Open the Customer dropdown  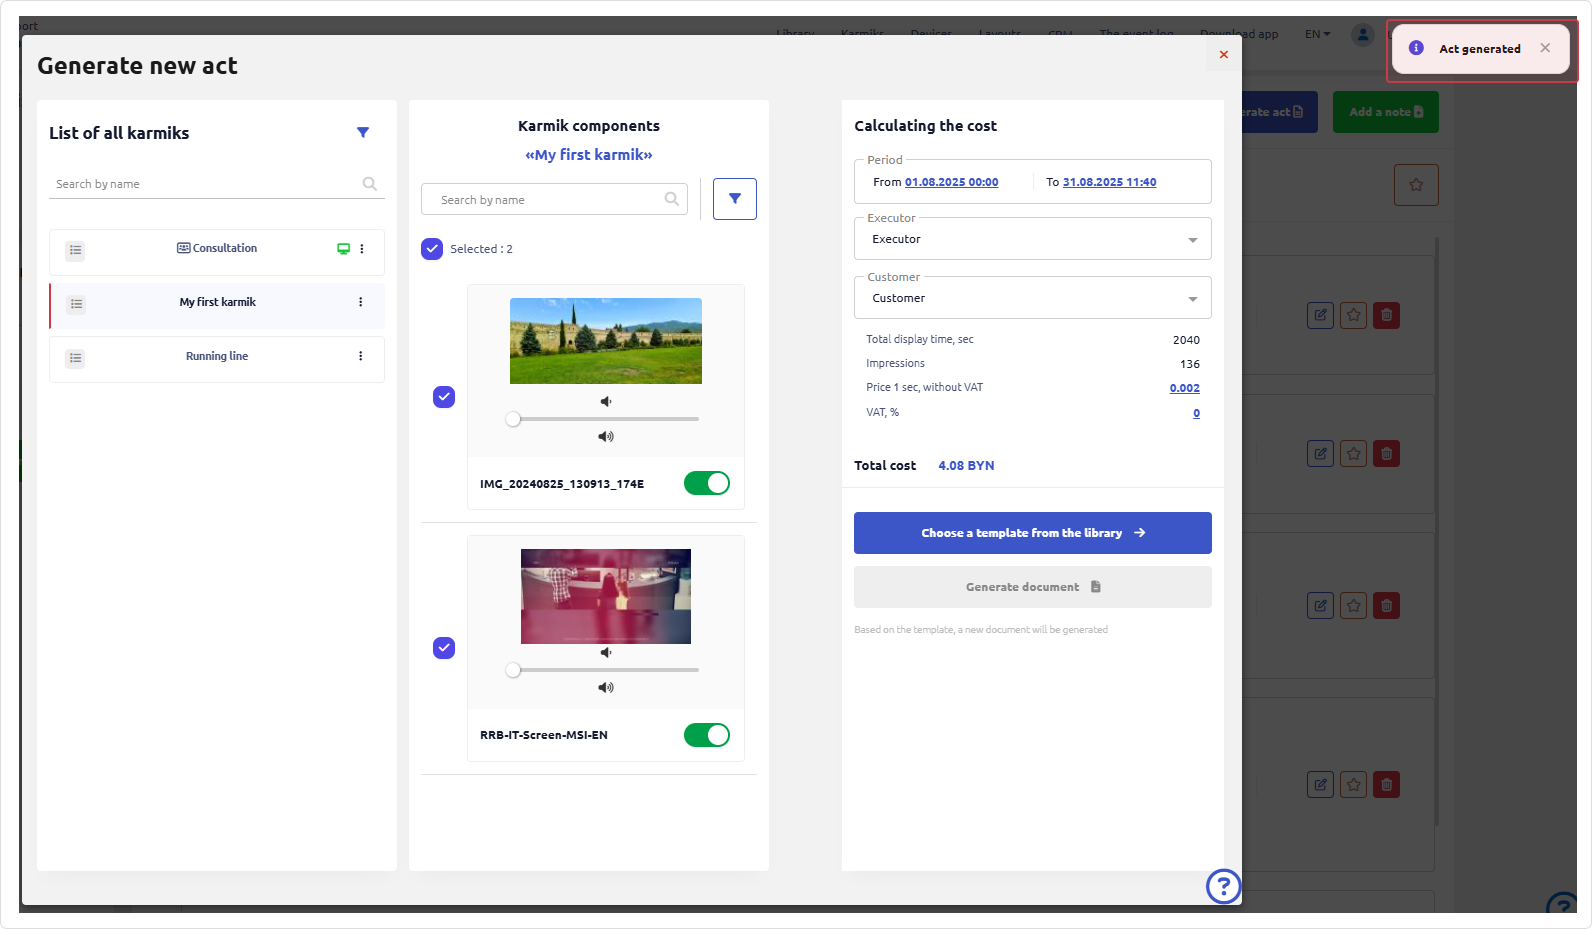[x=1032, y=299]
